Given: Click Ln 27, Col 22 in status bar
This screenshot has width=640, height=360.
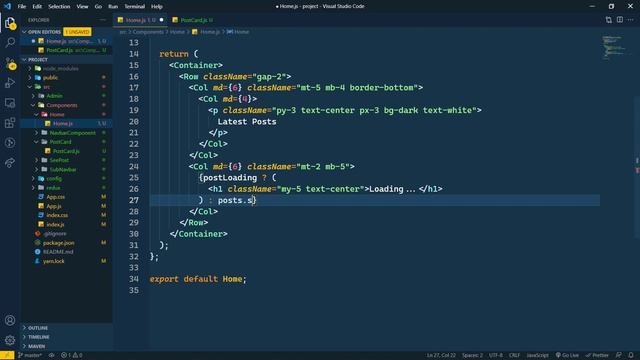Looking at the screenshot, I should click(441, 356).
